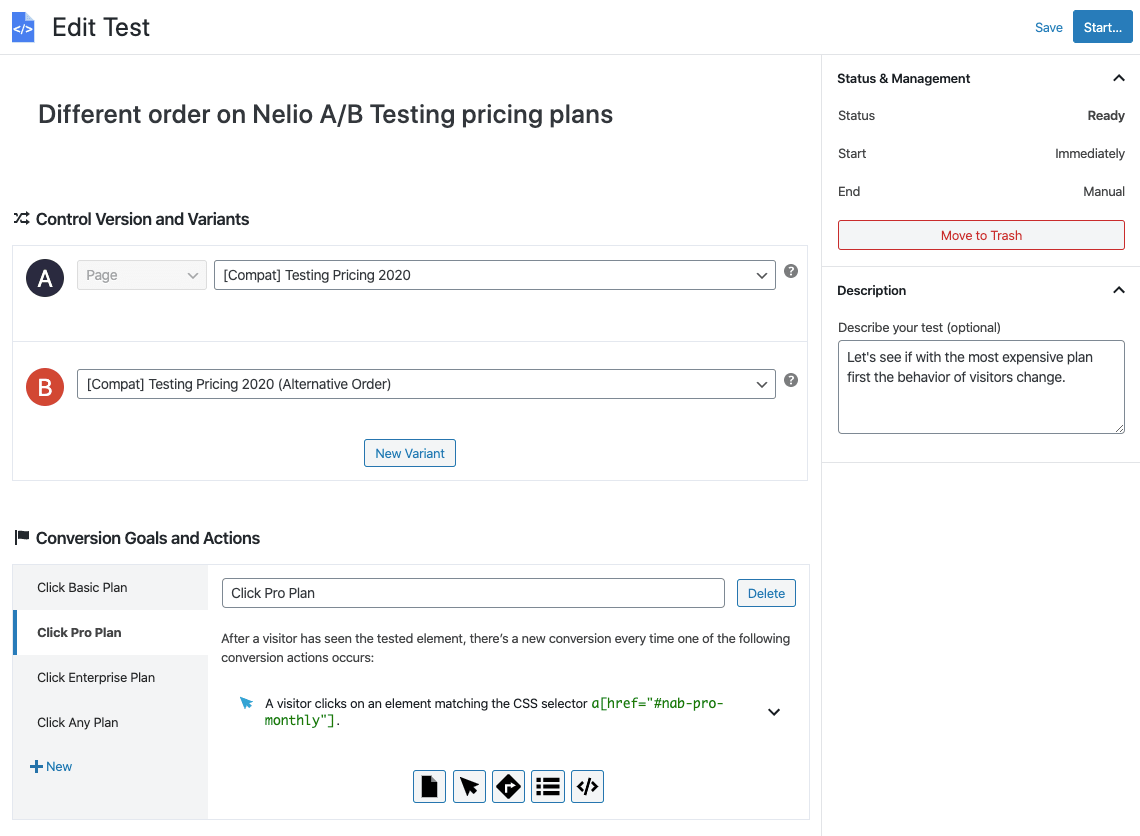Collapse the Status & Management panel

pos(1118,78)
